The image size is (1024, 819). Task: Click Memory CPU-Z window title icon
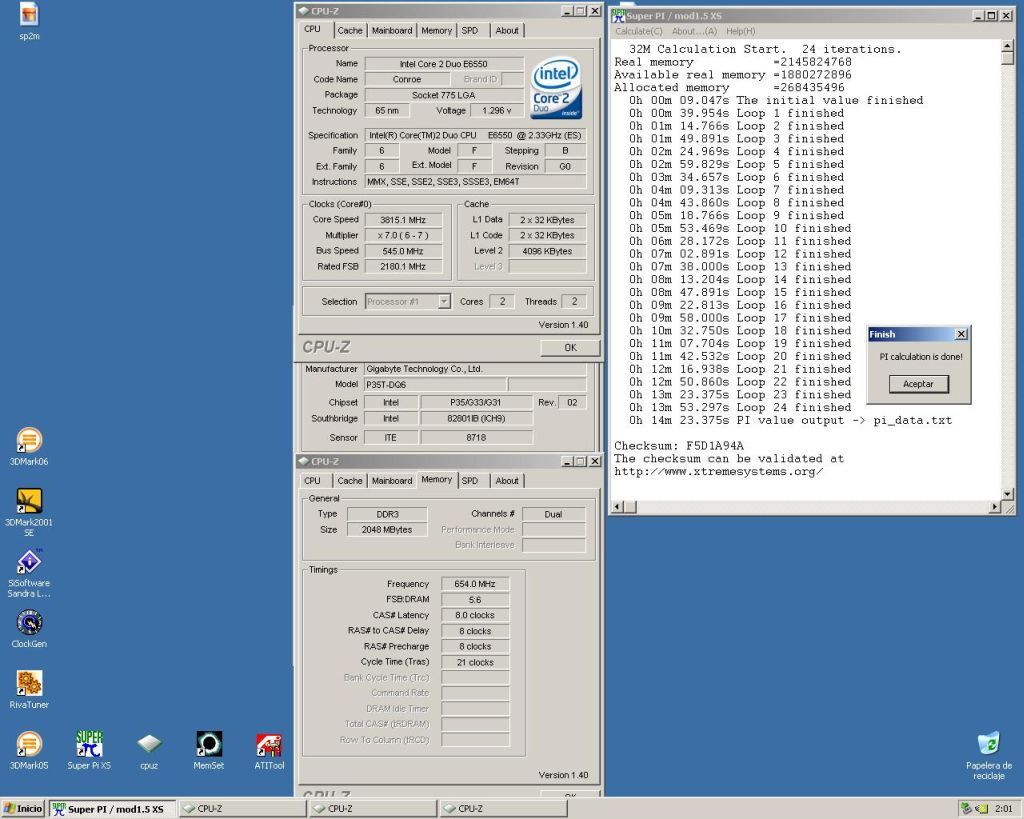tap(304, 461)
